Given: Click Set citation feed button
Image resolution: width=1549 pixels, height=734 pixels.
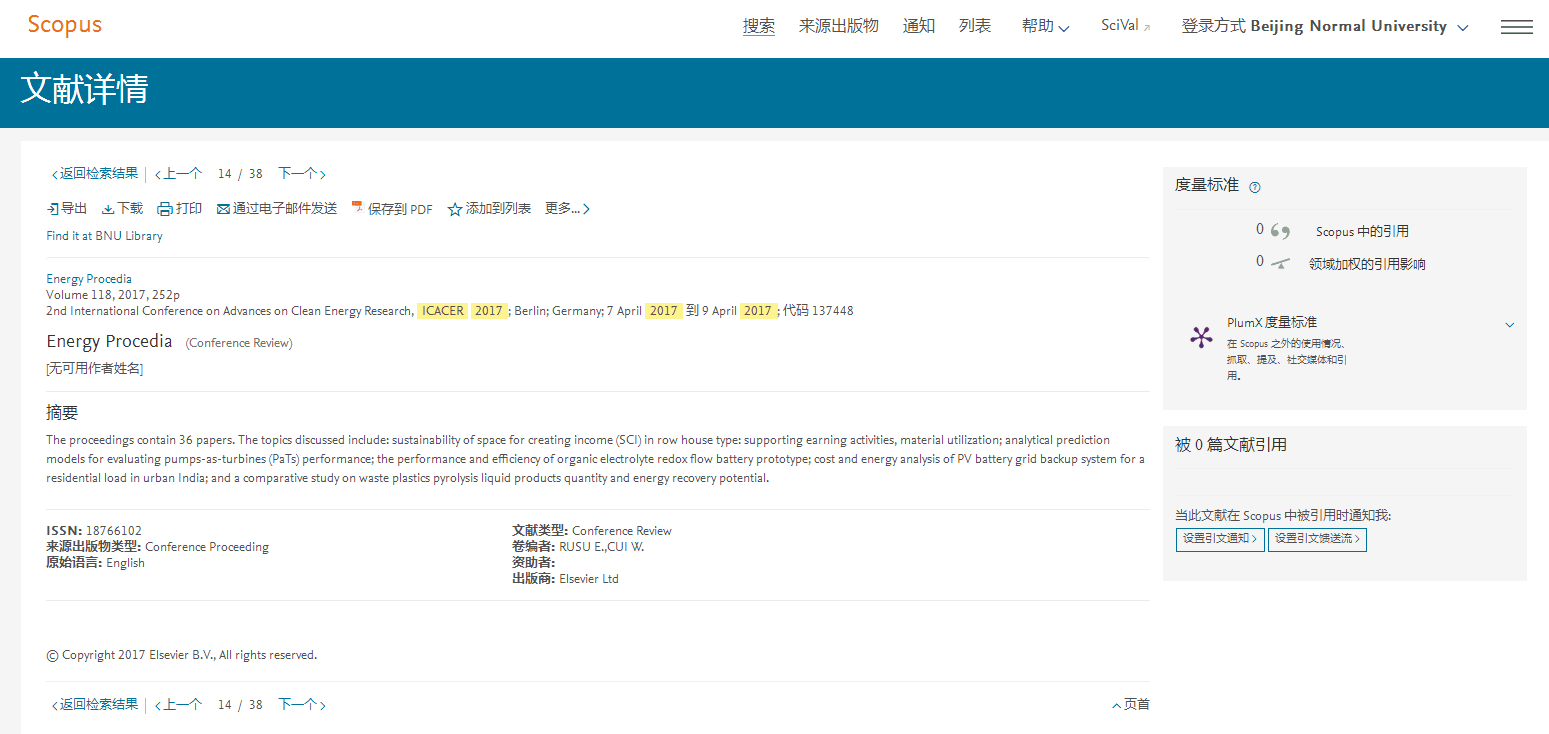Looking at the screenshot, I should [x=1316, y=539].
